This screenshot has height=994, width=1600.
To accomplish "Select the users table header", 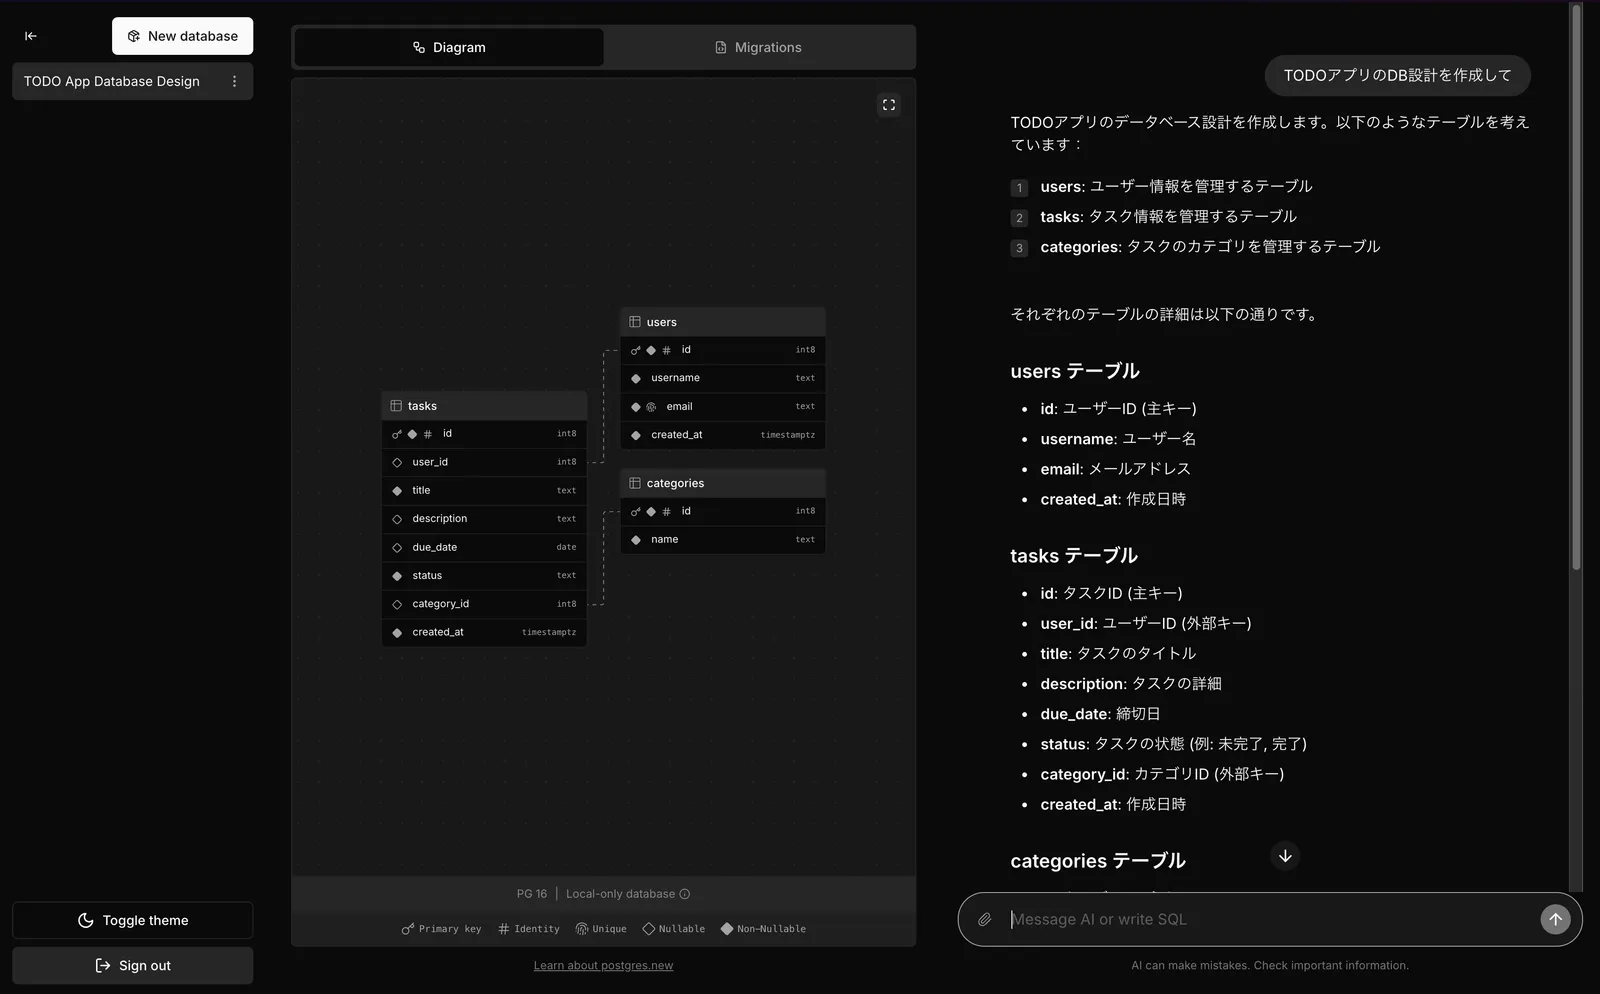I will click(x=723, y=322).
